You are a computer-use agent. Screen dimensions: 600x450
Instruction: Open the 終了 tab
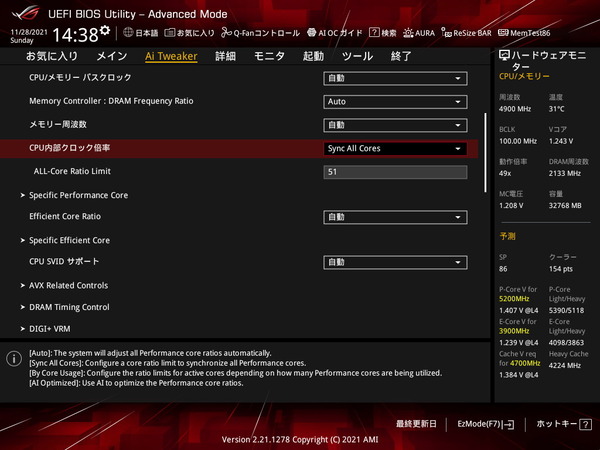(x=401, y=56)
